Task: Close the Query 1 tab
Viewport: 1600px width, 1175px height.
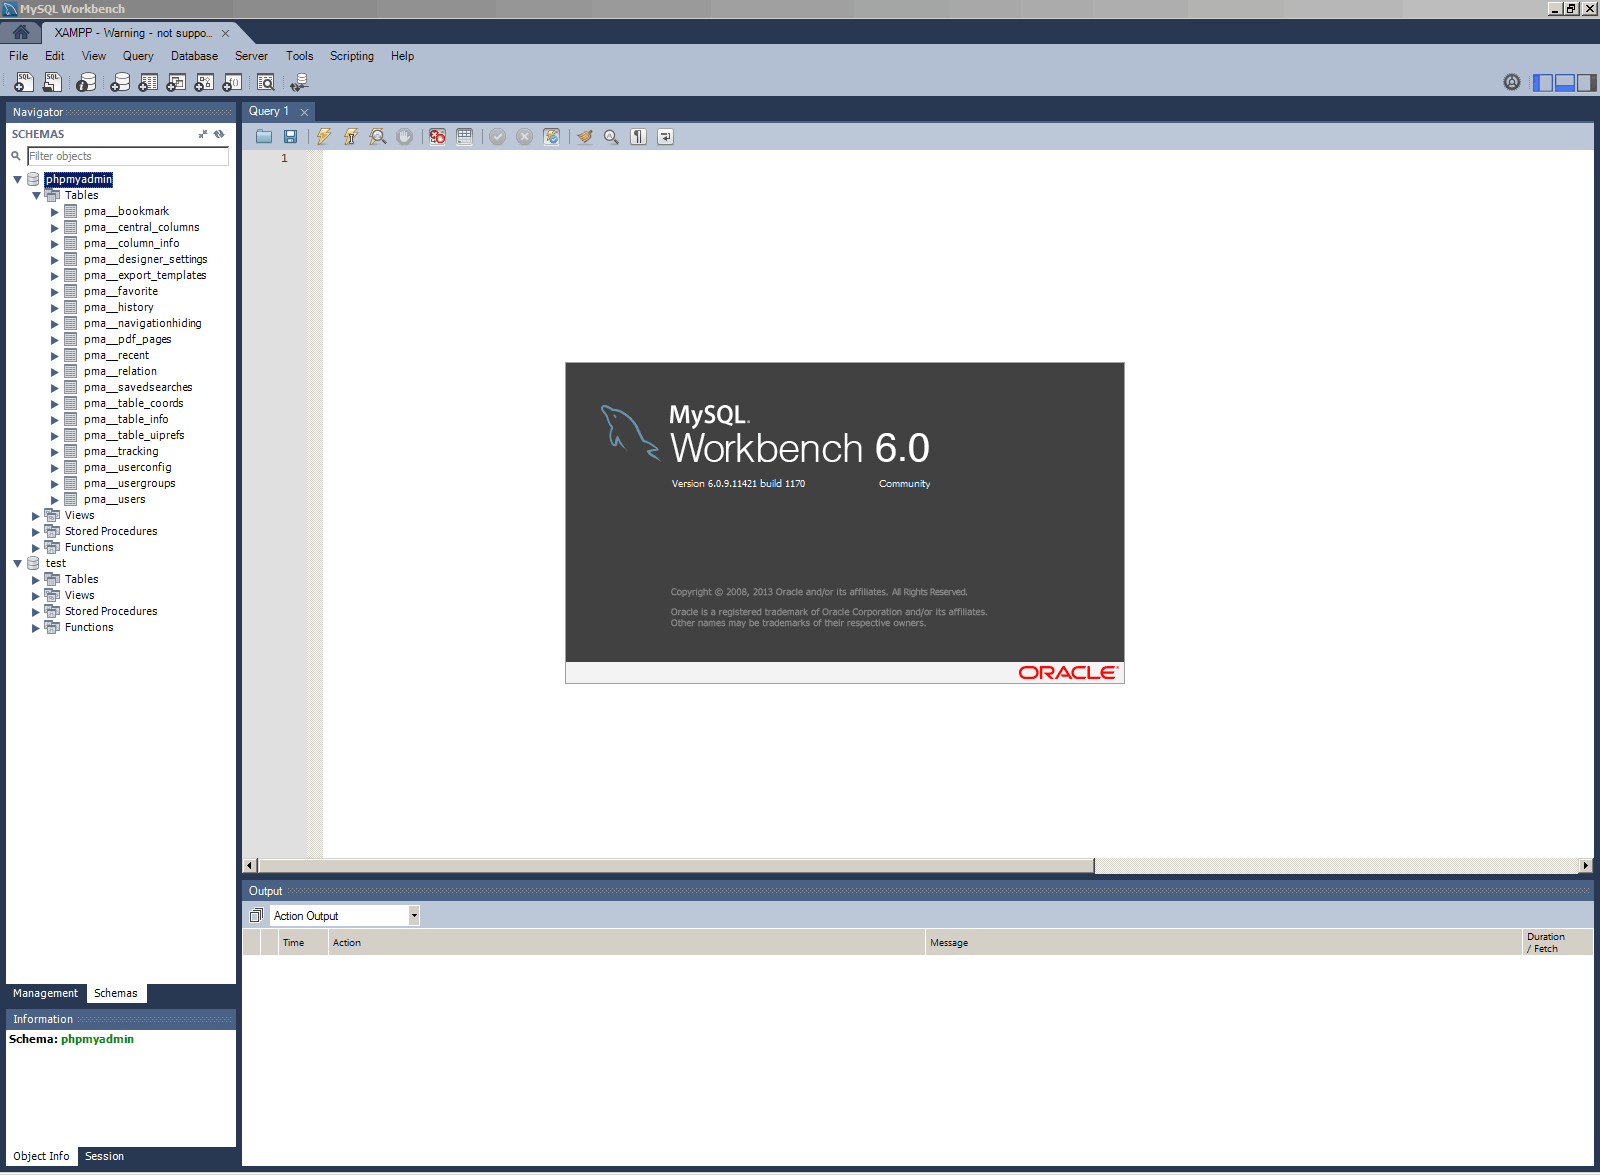Action: coord(305,112)
